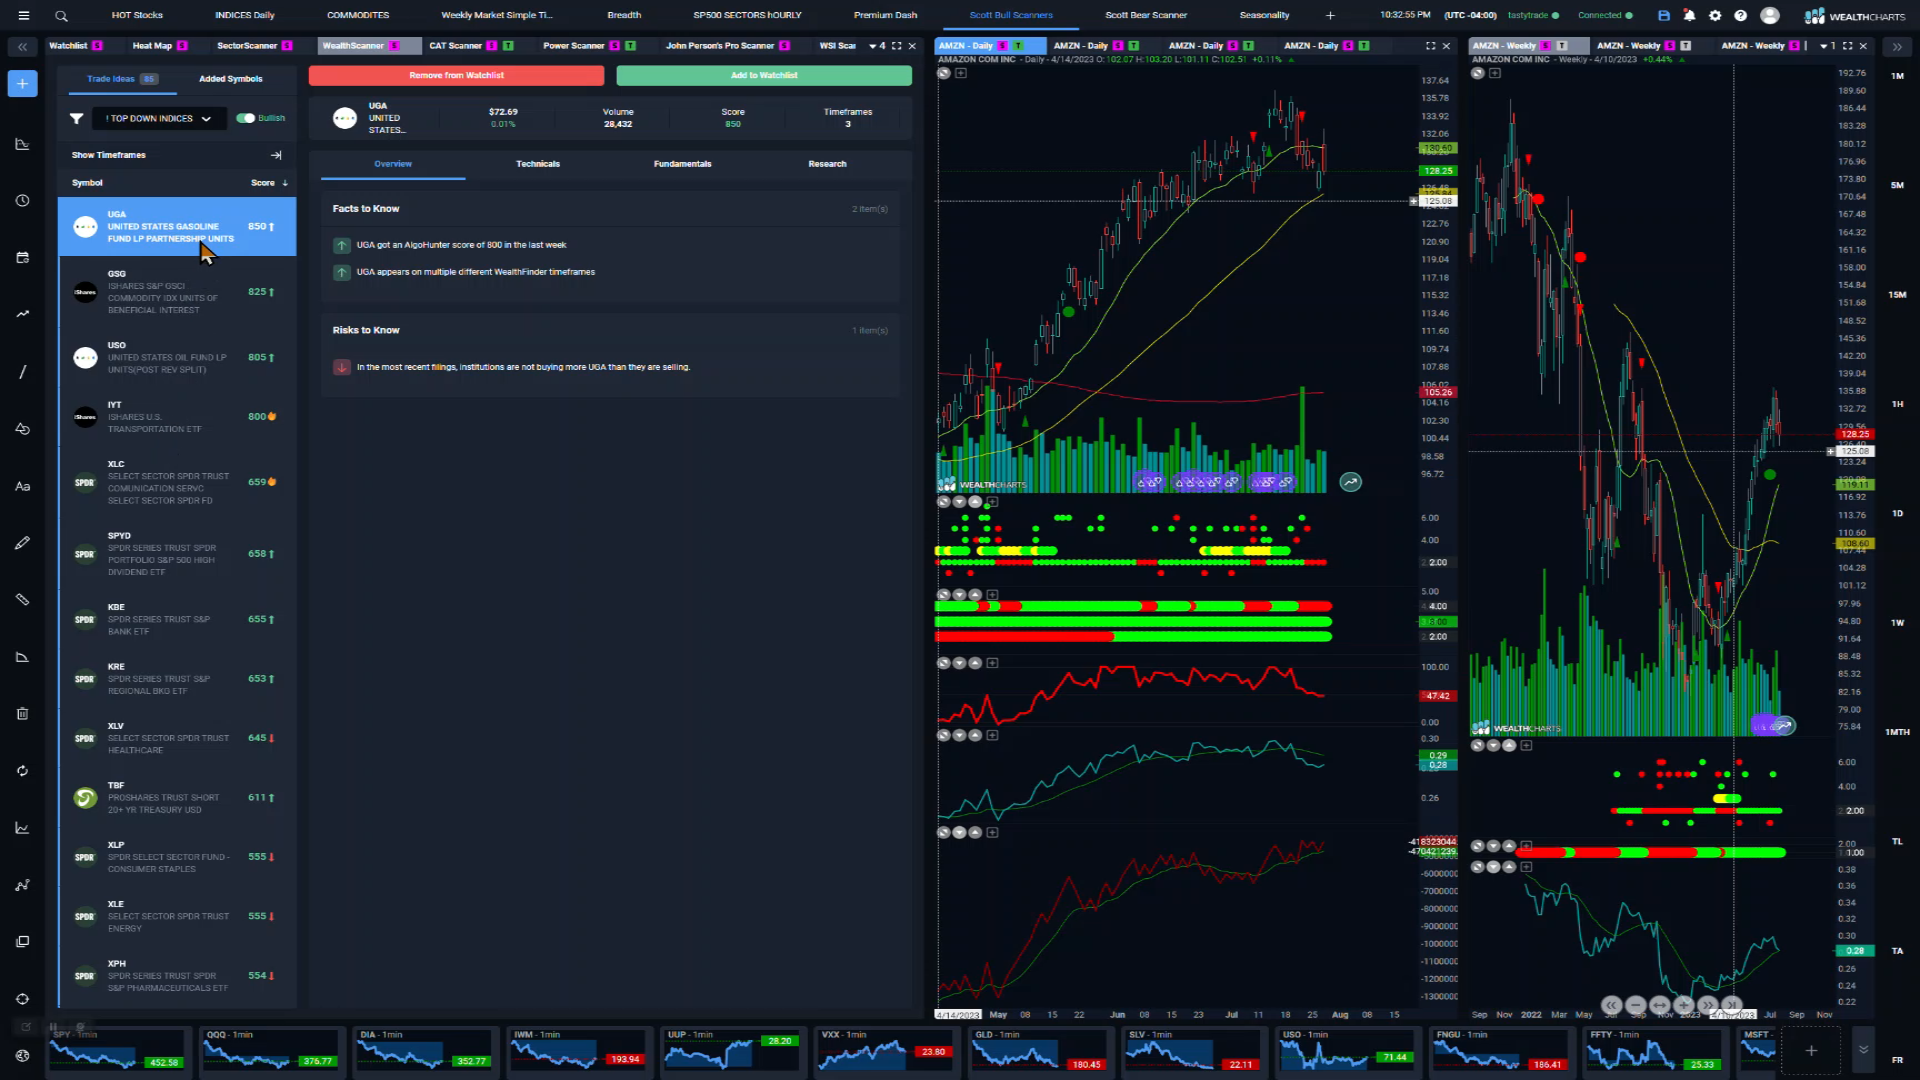Image resolution: width=1920 pixels, height=1080 pixels.
Task: Jump to latest bar on weekly chart
Action: 1732,1005
